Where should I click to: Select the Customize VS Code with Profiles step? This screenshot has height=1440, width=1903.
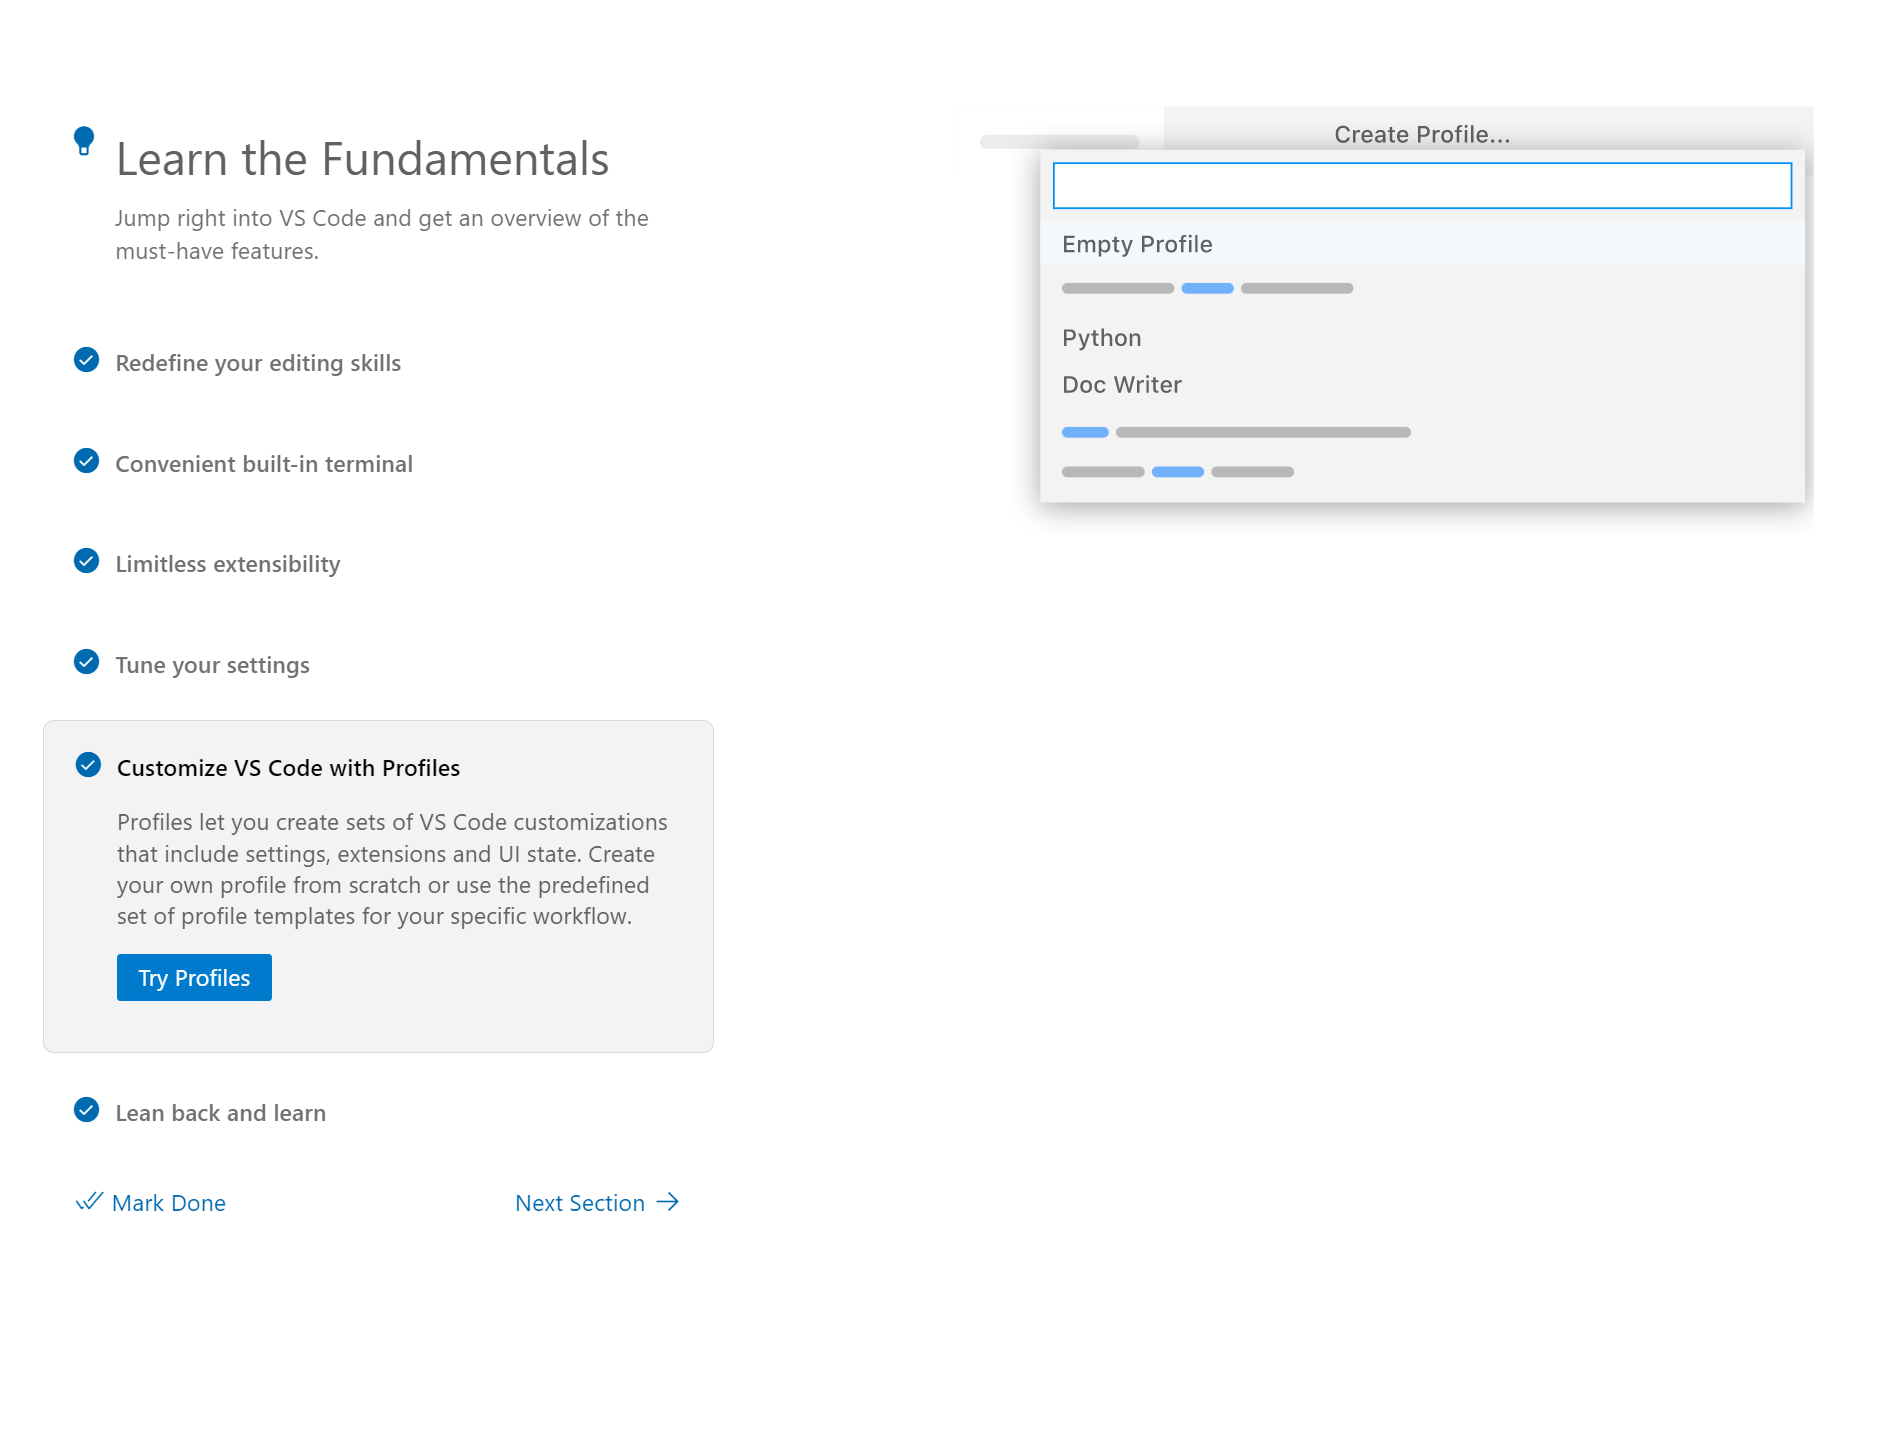pos(288,767)
